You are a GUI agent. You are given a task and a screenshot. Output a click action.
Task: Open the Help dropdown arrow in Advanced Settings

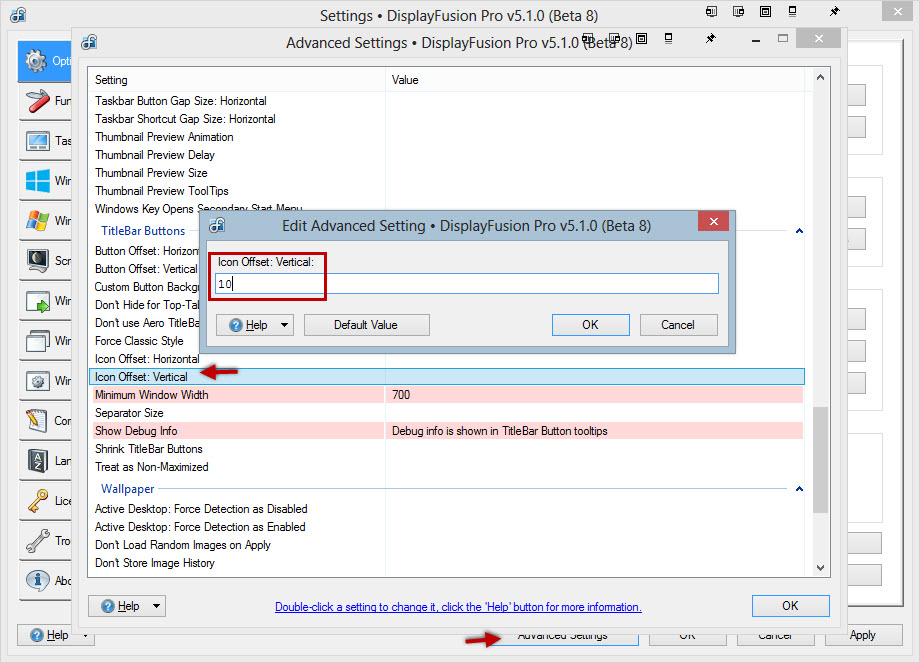[157, 606]
